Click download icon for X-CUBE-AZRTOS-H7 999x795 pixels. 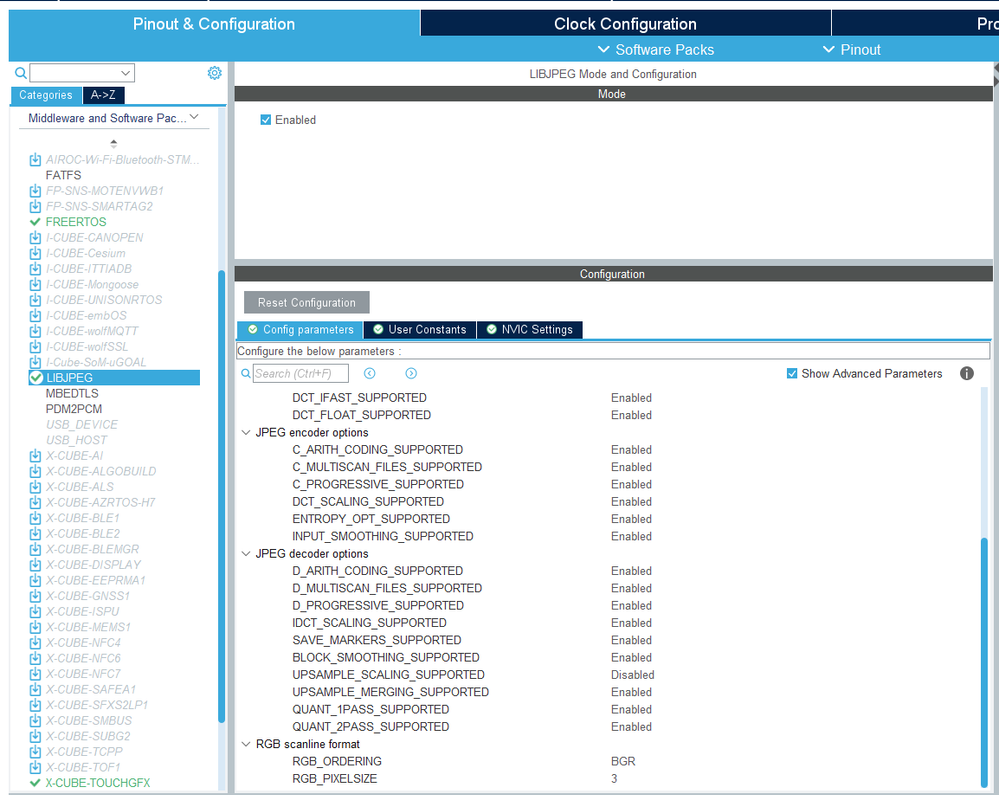36,503
